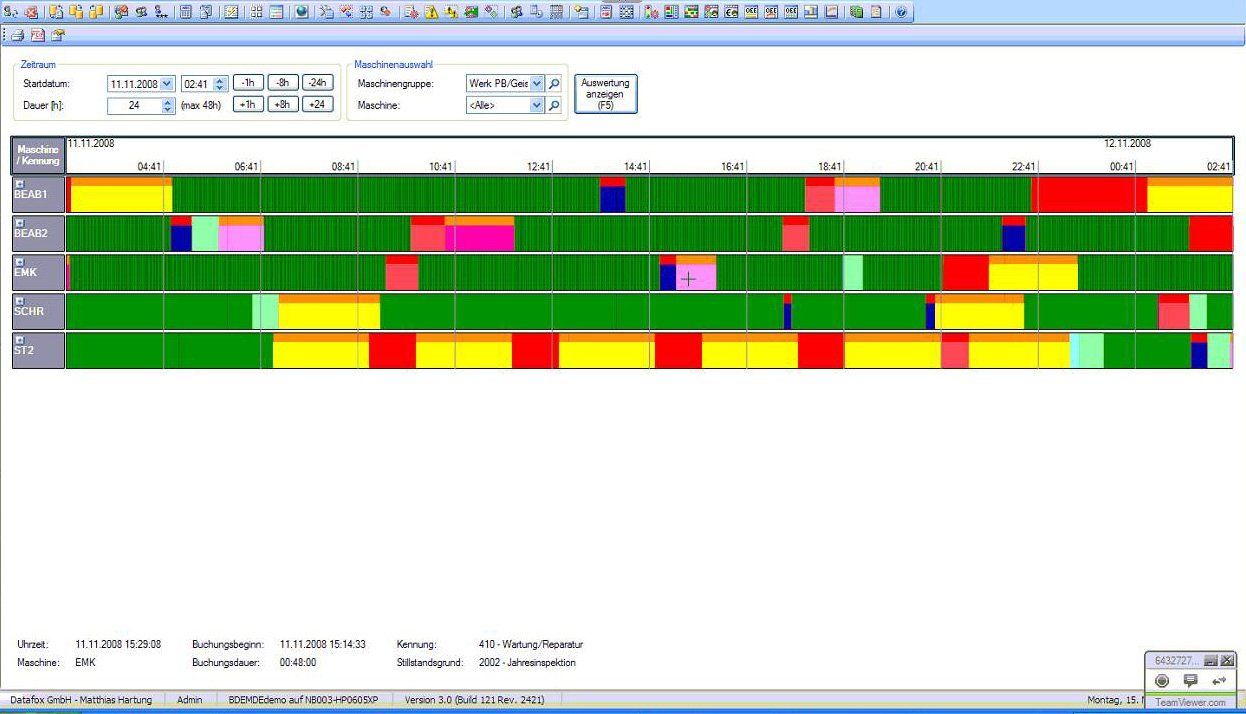Click the search icon next to Maschinengruppe
This screenshot has width=1246, height=714.
coord(555,84)
